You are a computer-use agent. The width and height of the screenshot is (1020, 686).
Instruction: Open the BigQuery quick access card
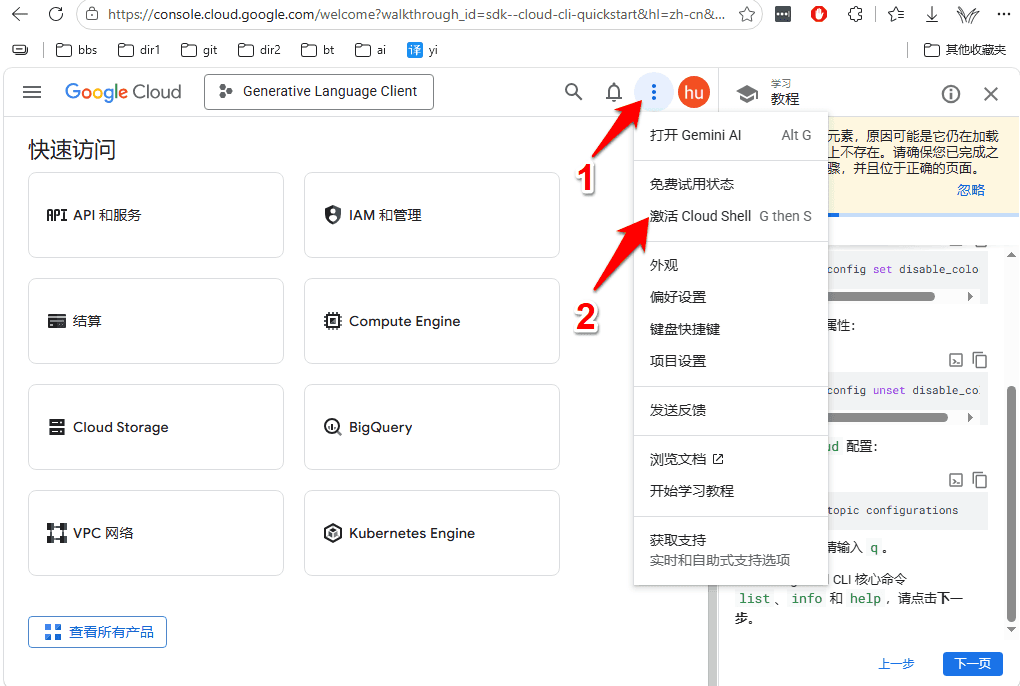point(432,427)
